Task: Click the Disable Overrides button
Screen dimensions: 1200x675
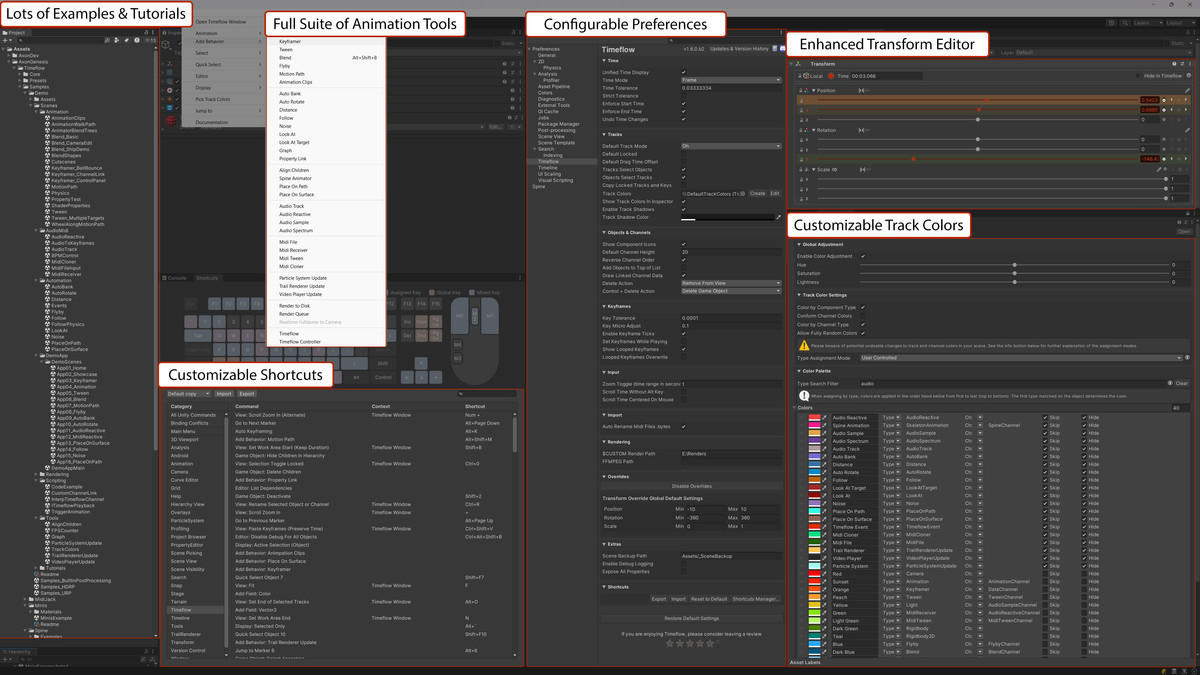Action: [x=691, y=486]
